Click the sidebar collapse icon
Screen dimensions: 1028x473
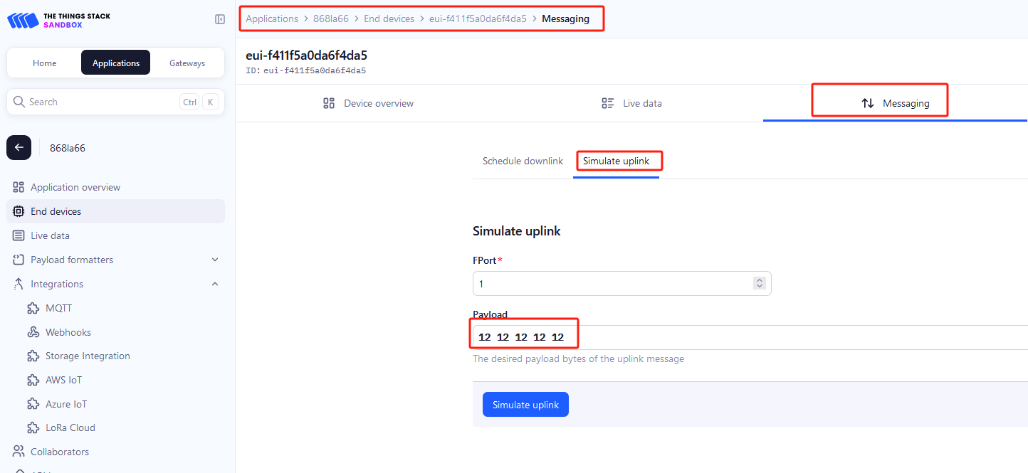(220, 19)
